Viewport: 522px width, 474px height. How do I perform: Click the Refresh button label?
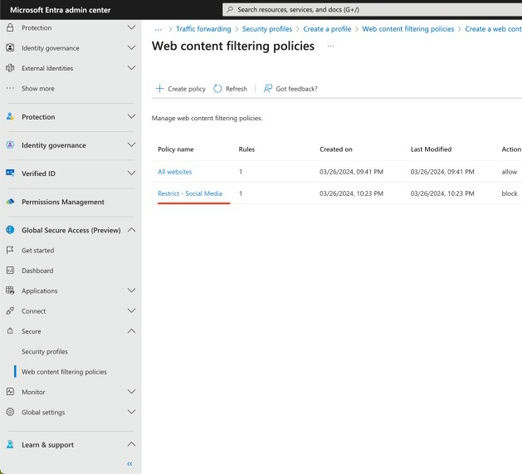pos(236,89)
